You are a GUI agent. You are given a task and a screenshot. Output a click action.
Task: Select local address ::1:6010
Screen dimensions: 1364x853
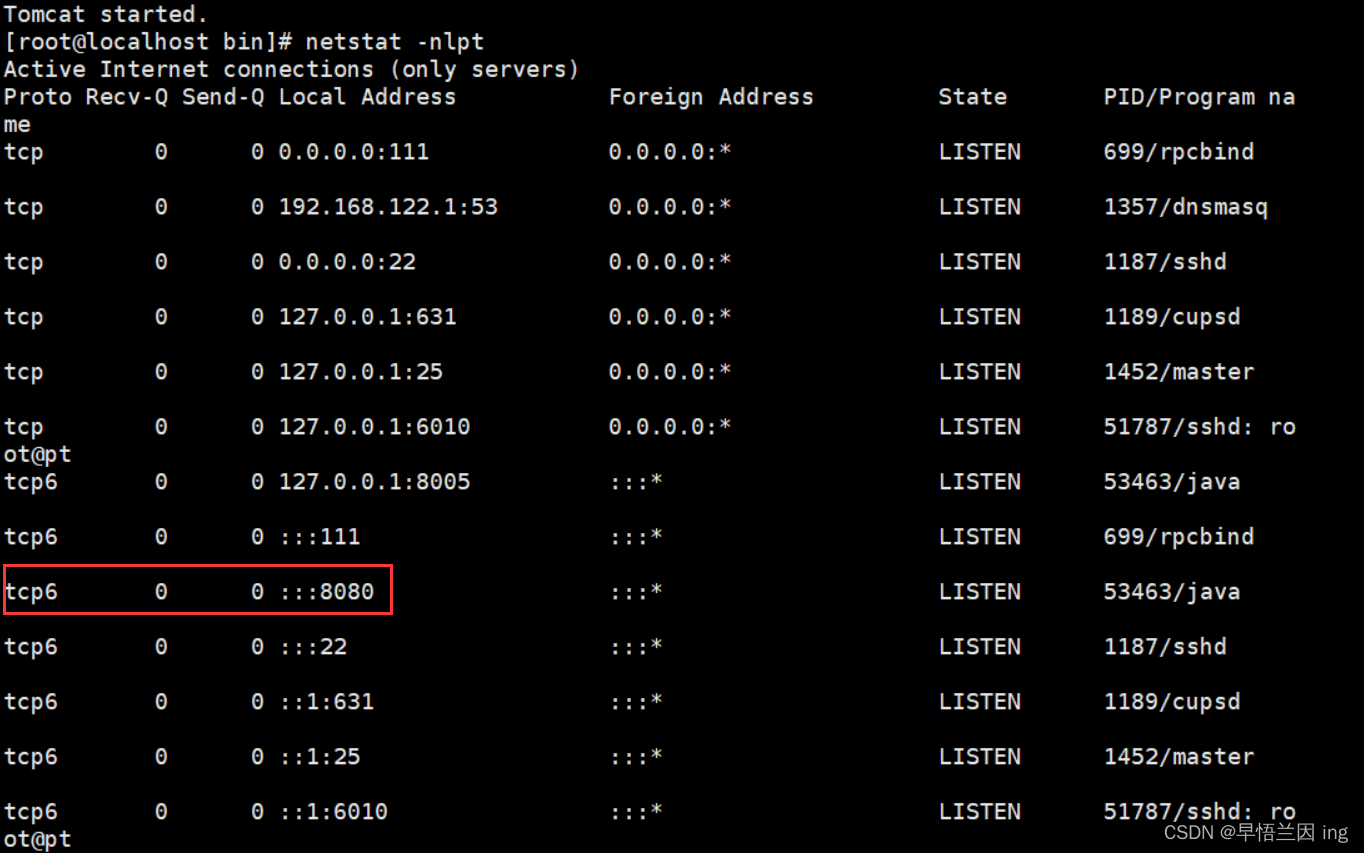[x=333, y=812]
